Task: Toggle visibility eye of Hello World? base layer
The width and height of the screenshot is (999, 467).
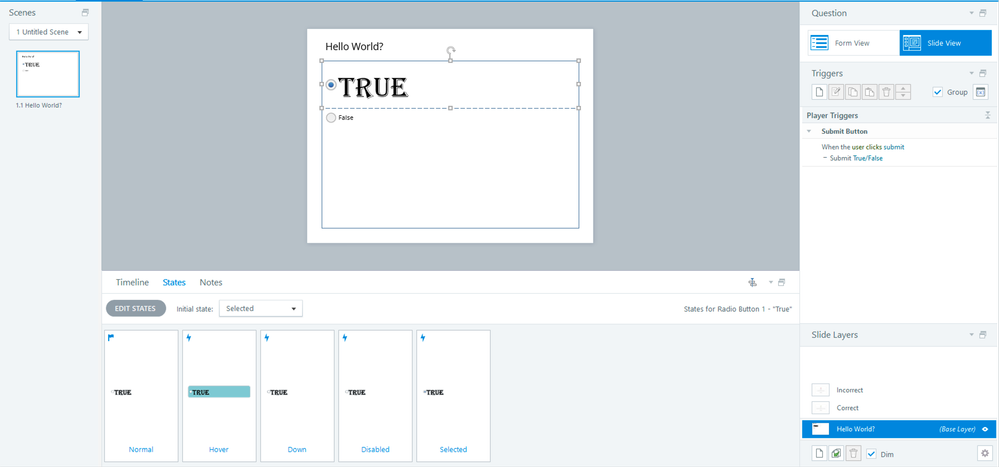Action: pyautogui.click(x=985, y=429)
